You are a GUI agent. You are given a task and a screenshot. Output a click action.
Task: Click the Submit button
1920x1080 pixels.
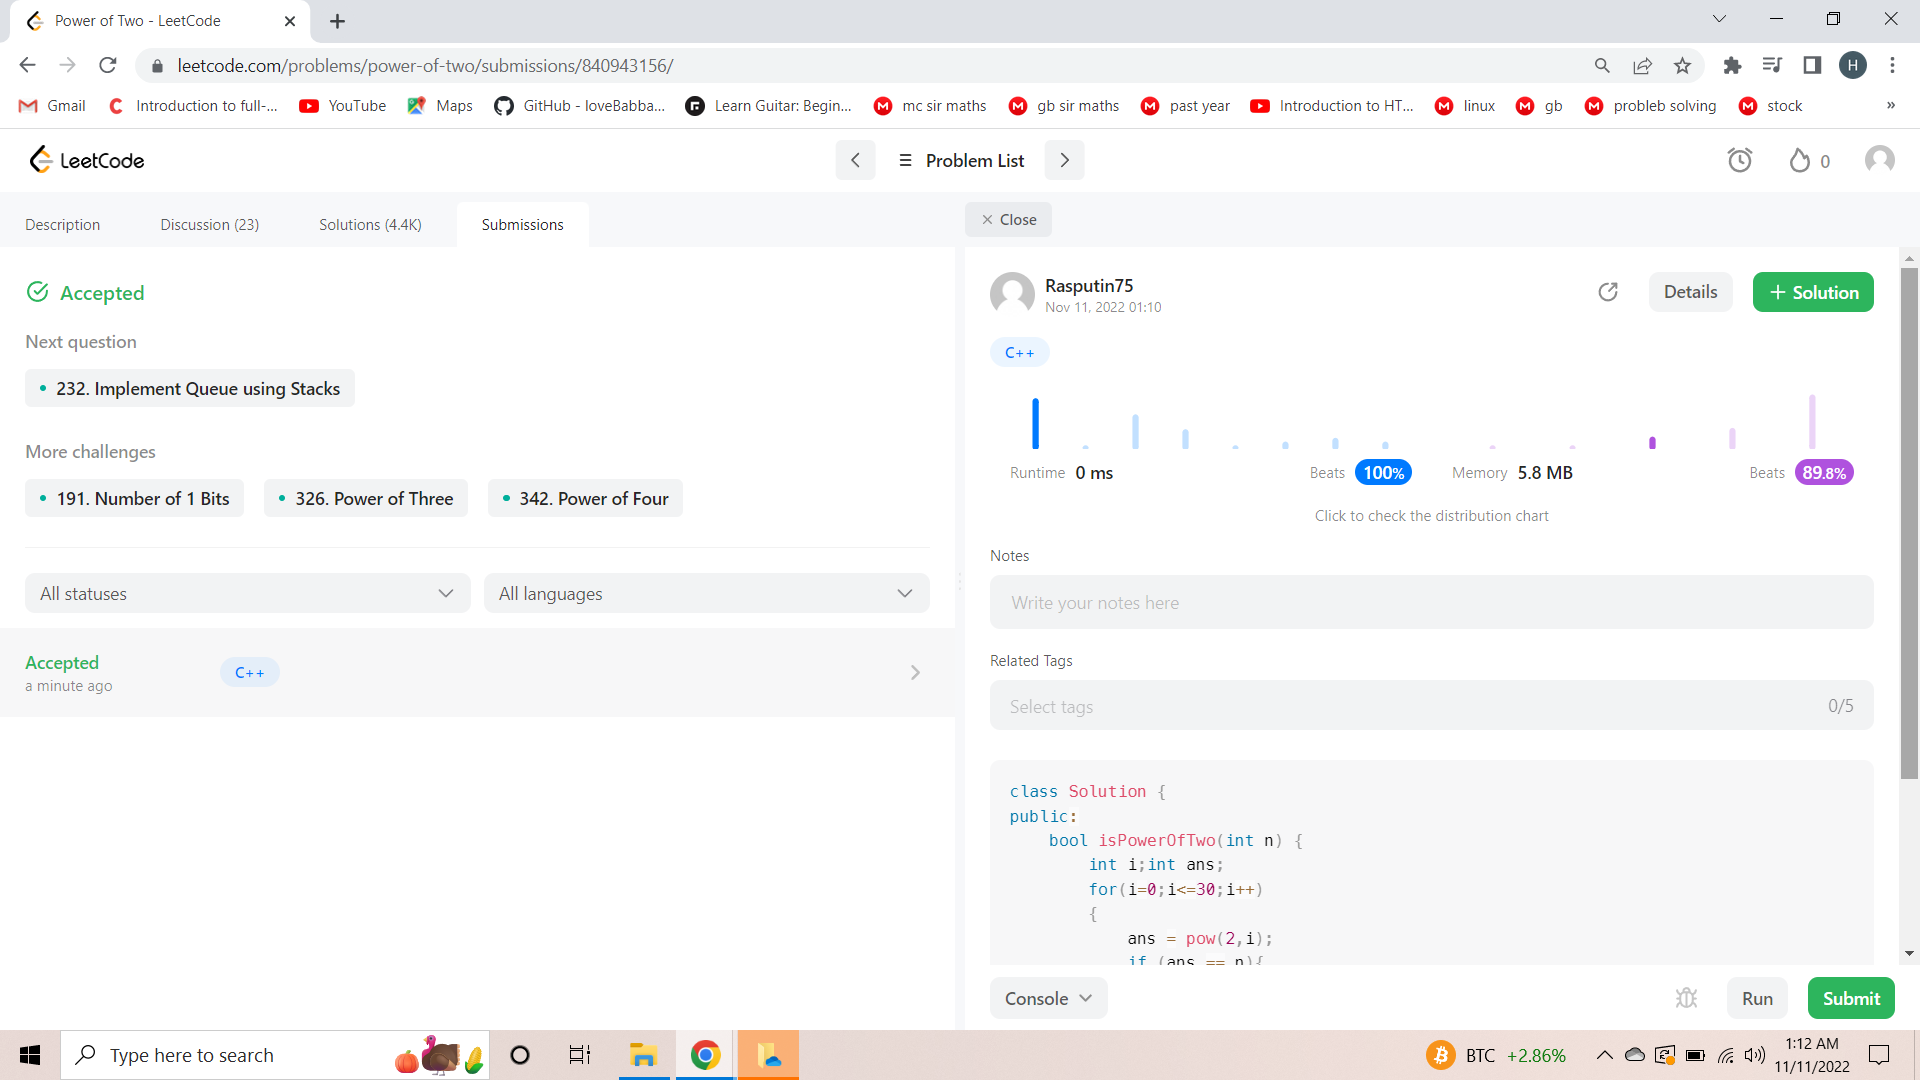pos(1850,997)
